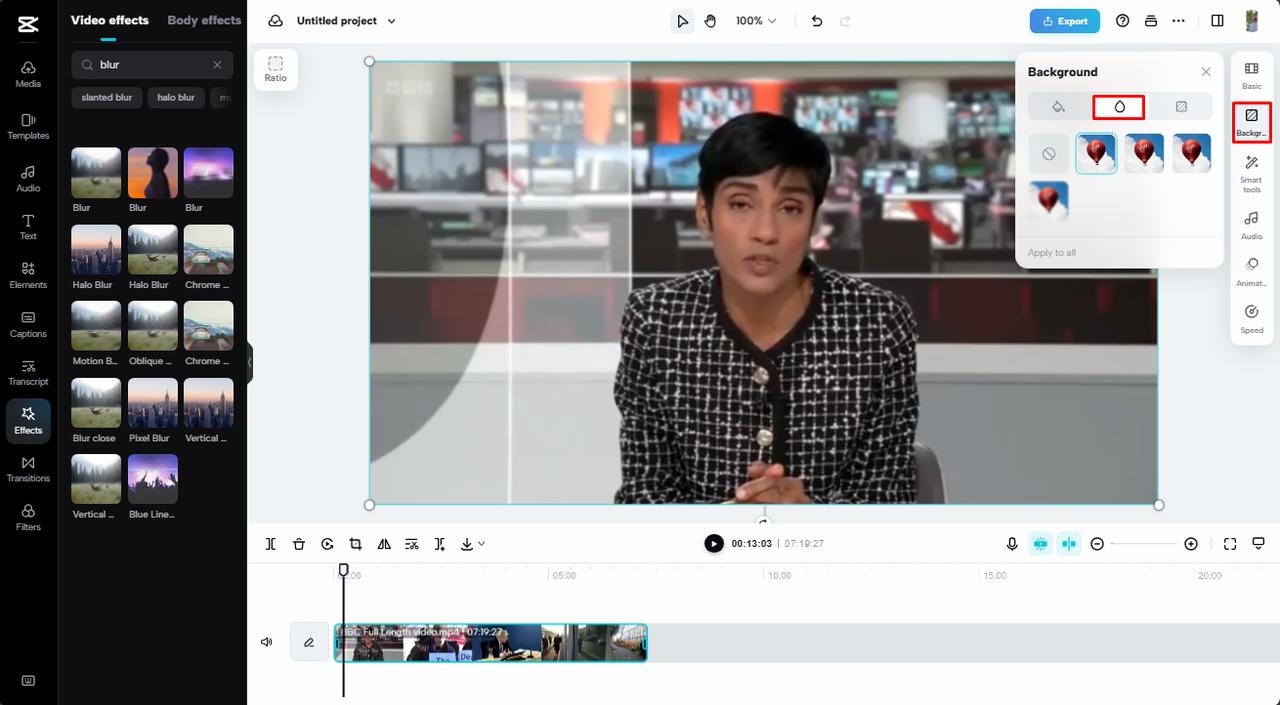The height and width of the screenshot is (705, 1280).
Task: Click the fullscreen preview icon
Action: [1230, 544]
